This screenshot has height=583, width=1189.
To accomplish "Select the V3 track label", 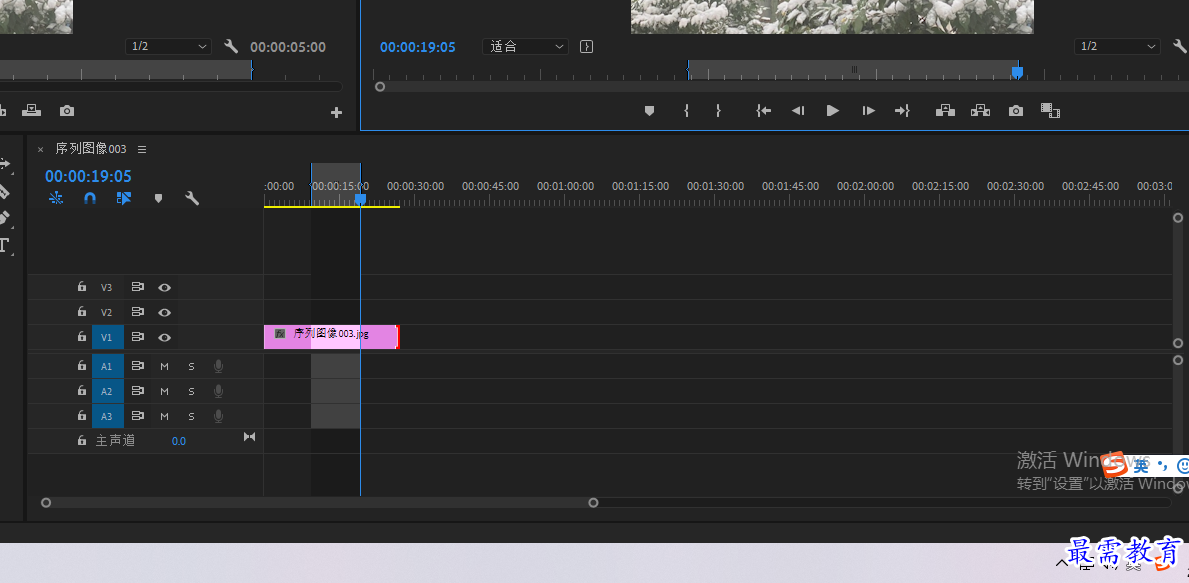I will tap(106, 288).
